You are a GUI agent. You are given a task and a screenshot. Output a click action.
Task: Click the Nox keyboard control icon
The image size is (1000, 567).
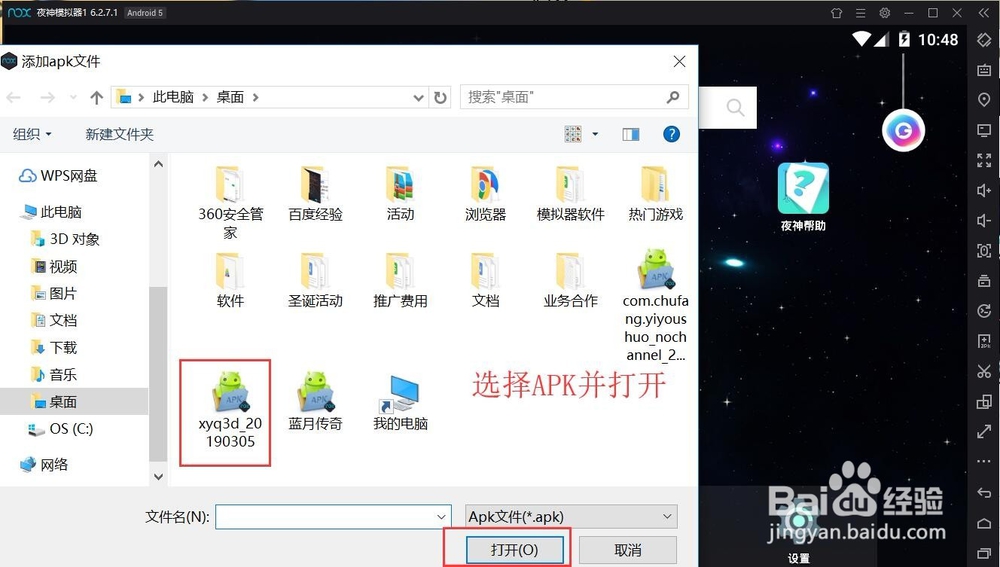click(x=984, y=70)
